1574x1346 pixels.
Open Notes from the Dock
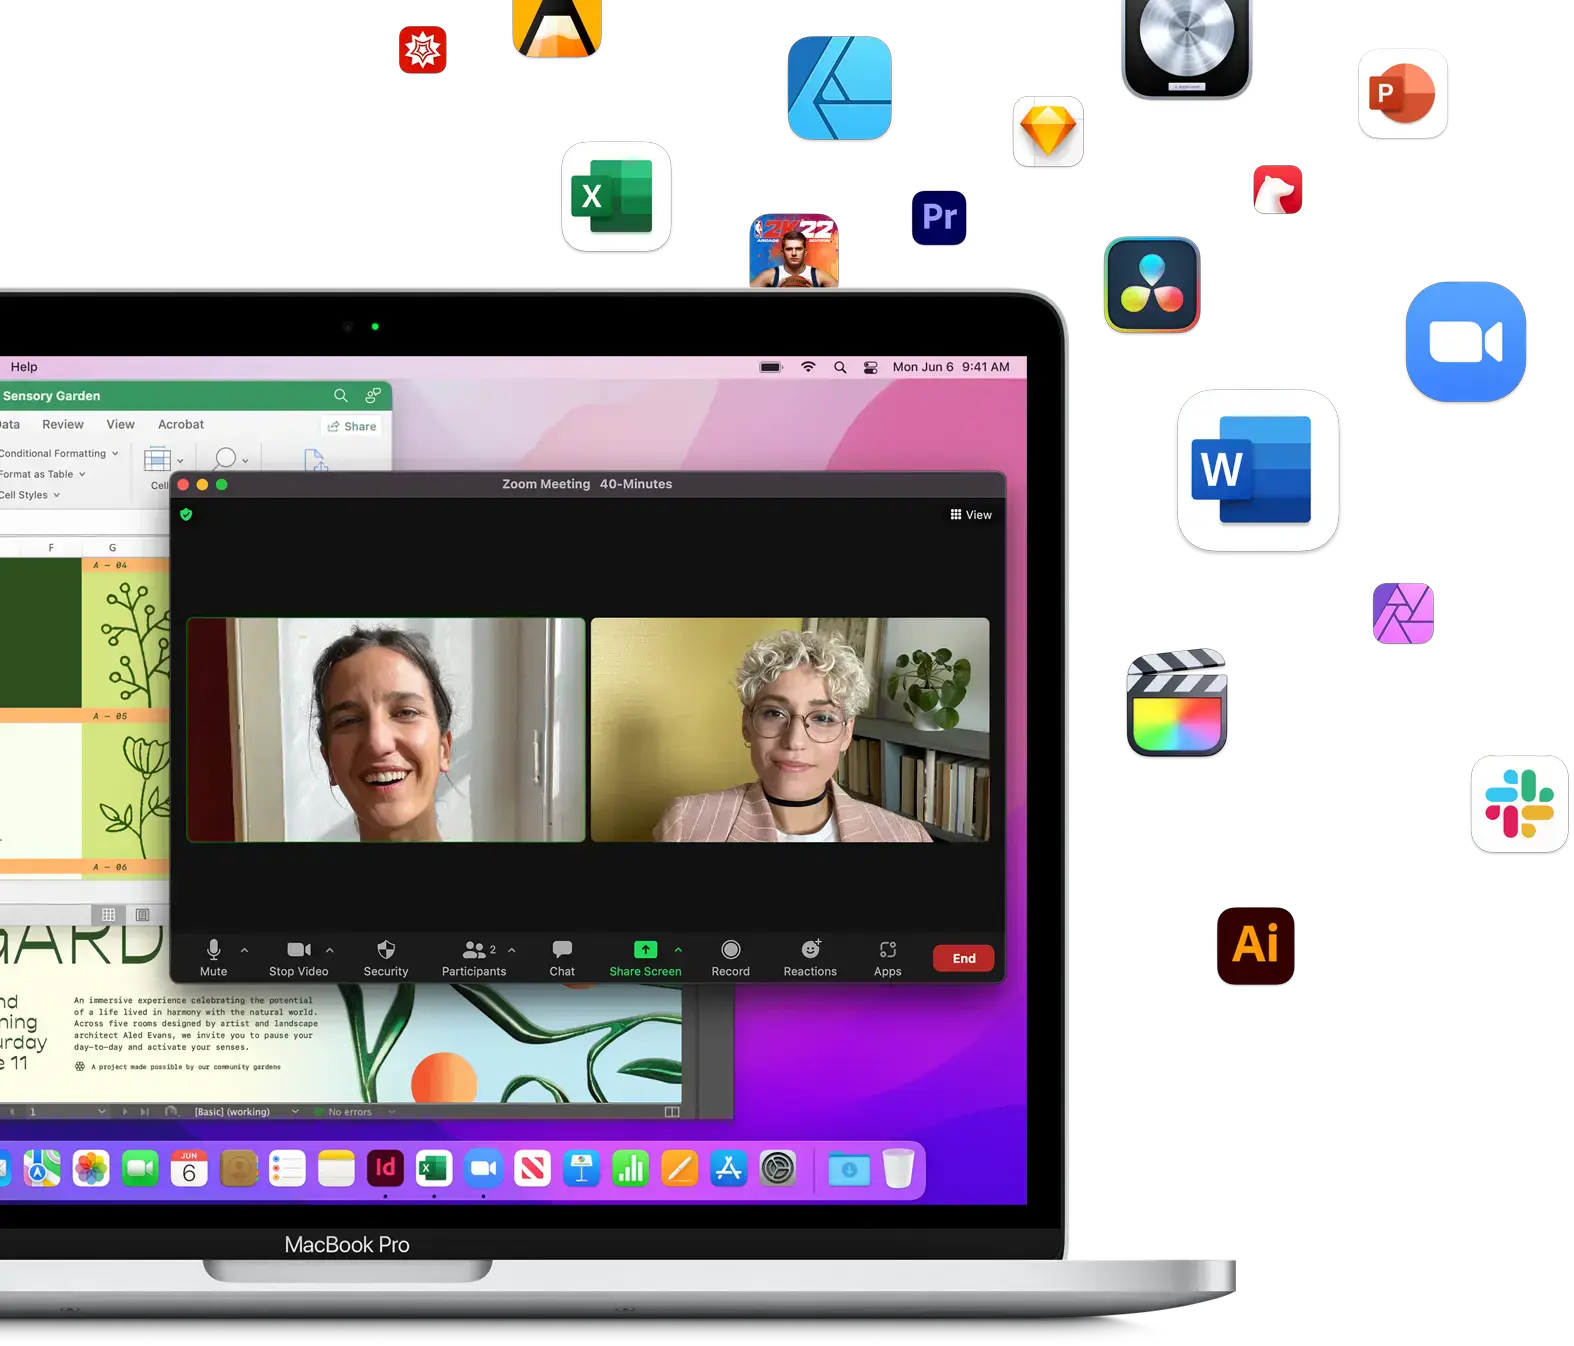[x=336, y=1168]
